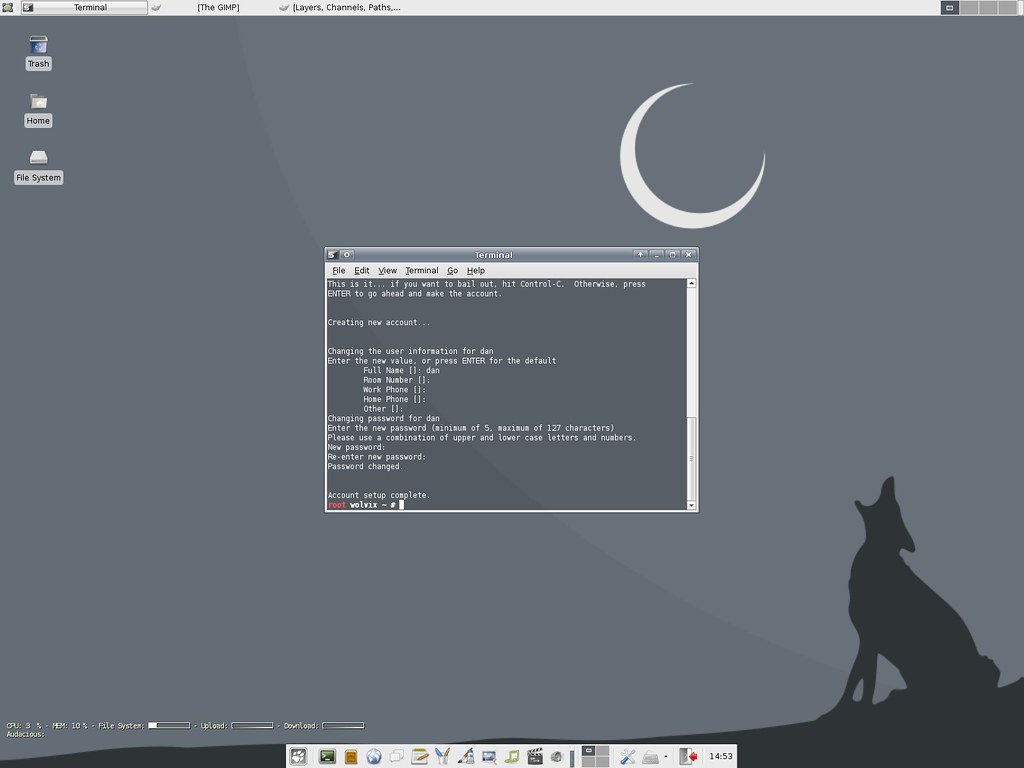Toggle the terminal window sticky button
This screenshot has height=768, width=1024.
(347, 255)
